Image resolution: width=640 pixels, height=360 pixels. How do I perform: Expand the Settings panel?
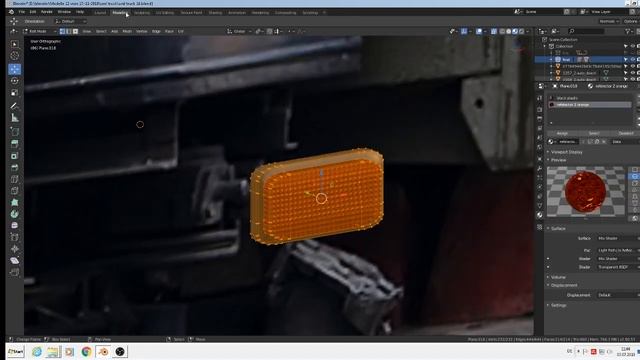(557, 305)
